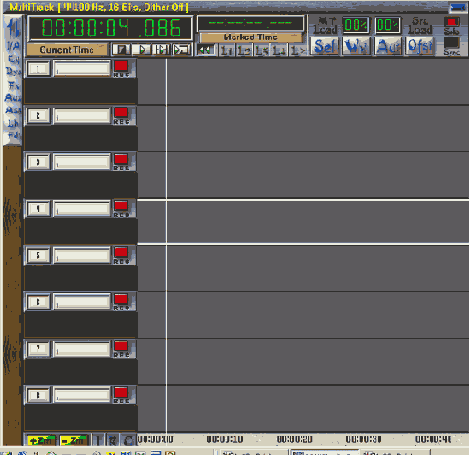This screenshot has width=469, height=455.
Task: Click the track 4 number button
Action: coord(38,209)
